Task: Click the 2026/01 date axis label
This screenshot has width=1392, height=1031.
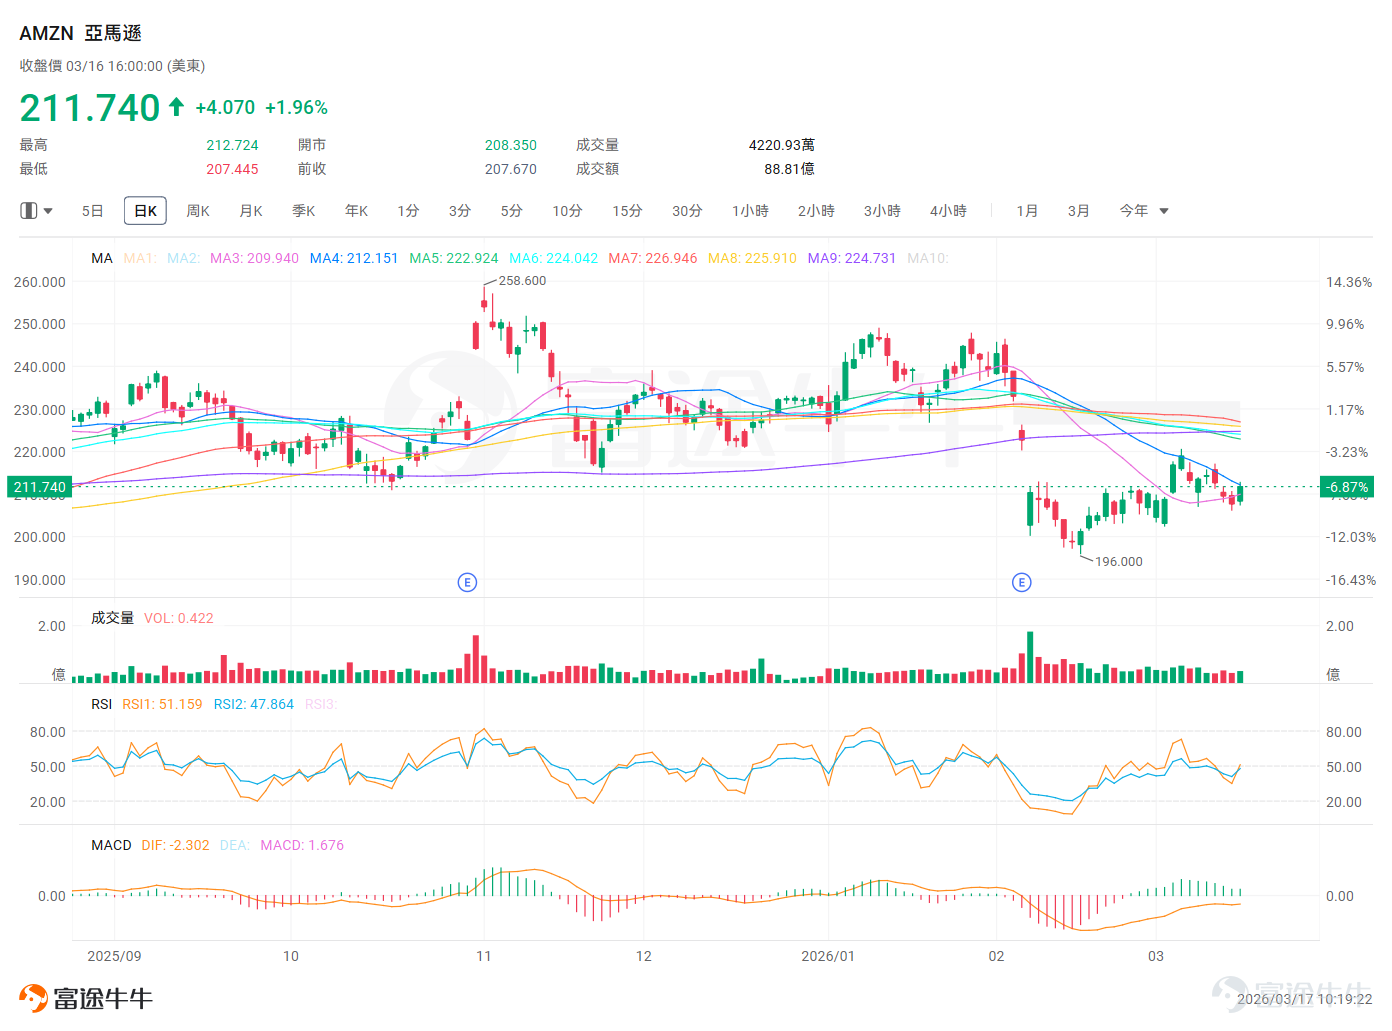Action: [x=828, y=956]
